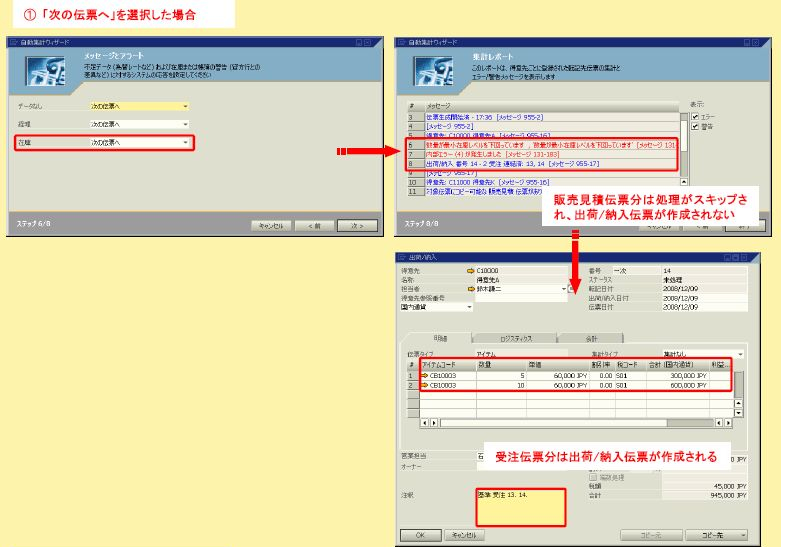Expand the 在庫 dropdown set to 次の伝票へ
Viewport: 795px width, 547px height.
coord(185,143)
